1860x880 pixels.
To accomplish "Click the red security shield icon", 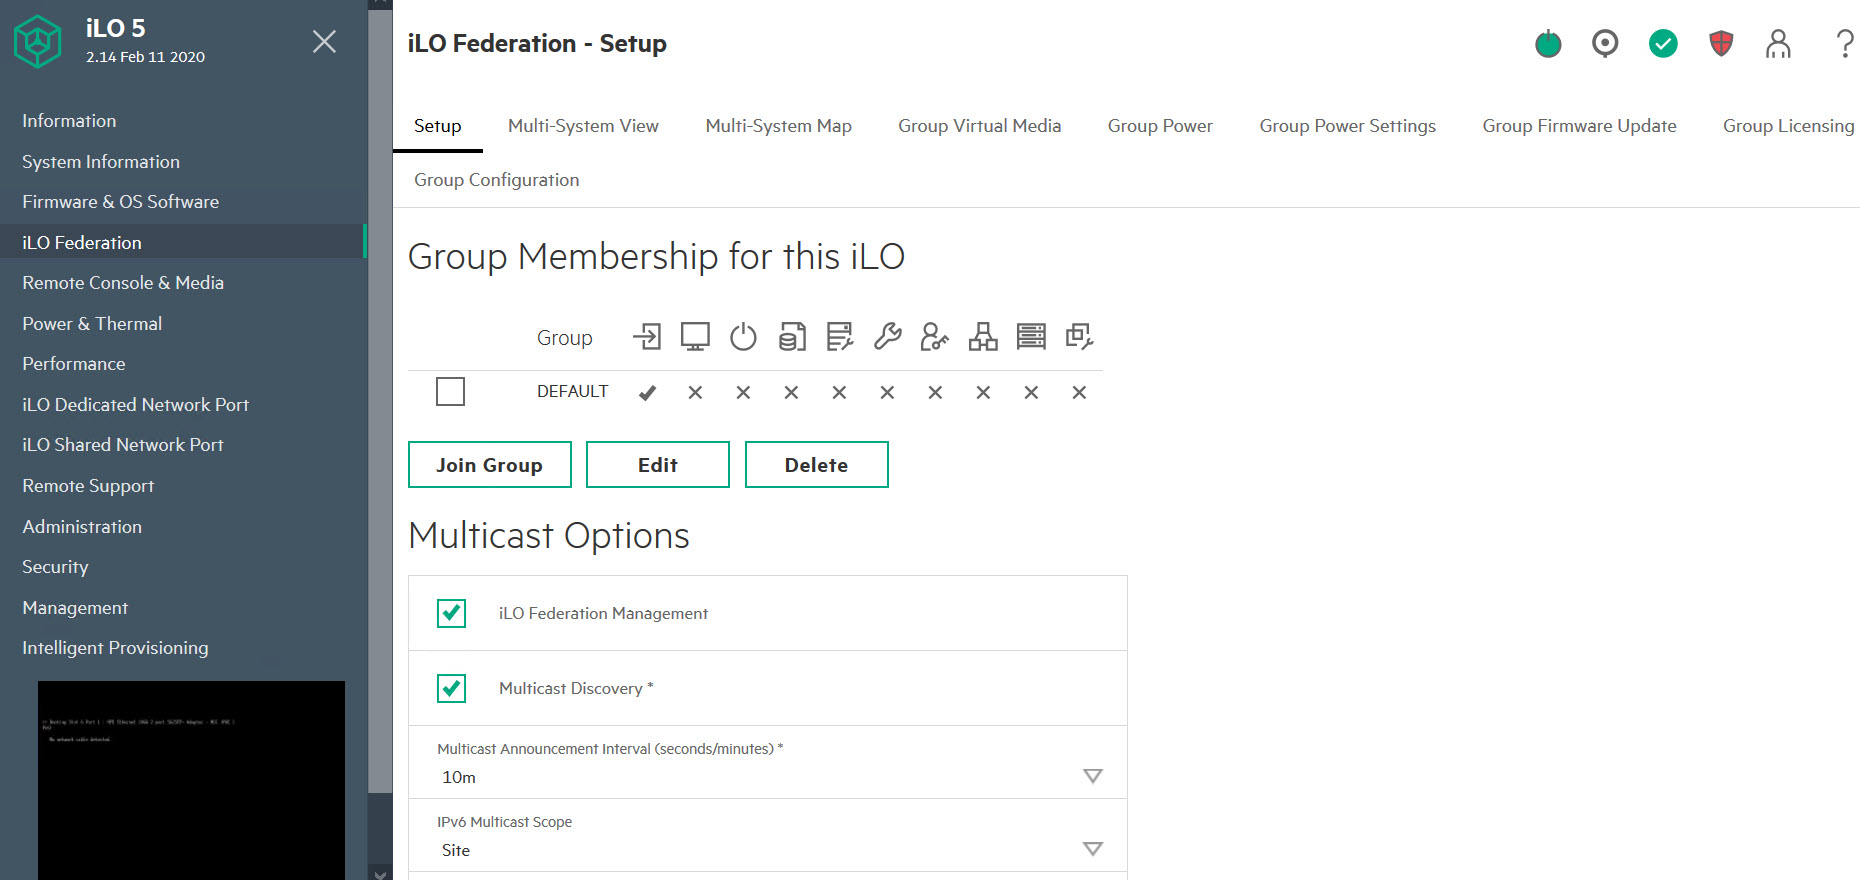I will (x=1720, y=44).
